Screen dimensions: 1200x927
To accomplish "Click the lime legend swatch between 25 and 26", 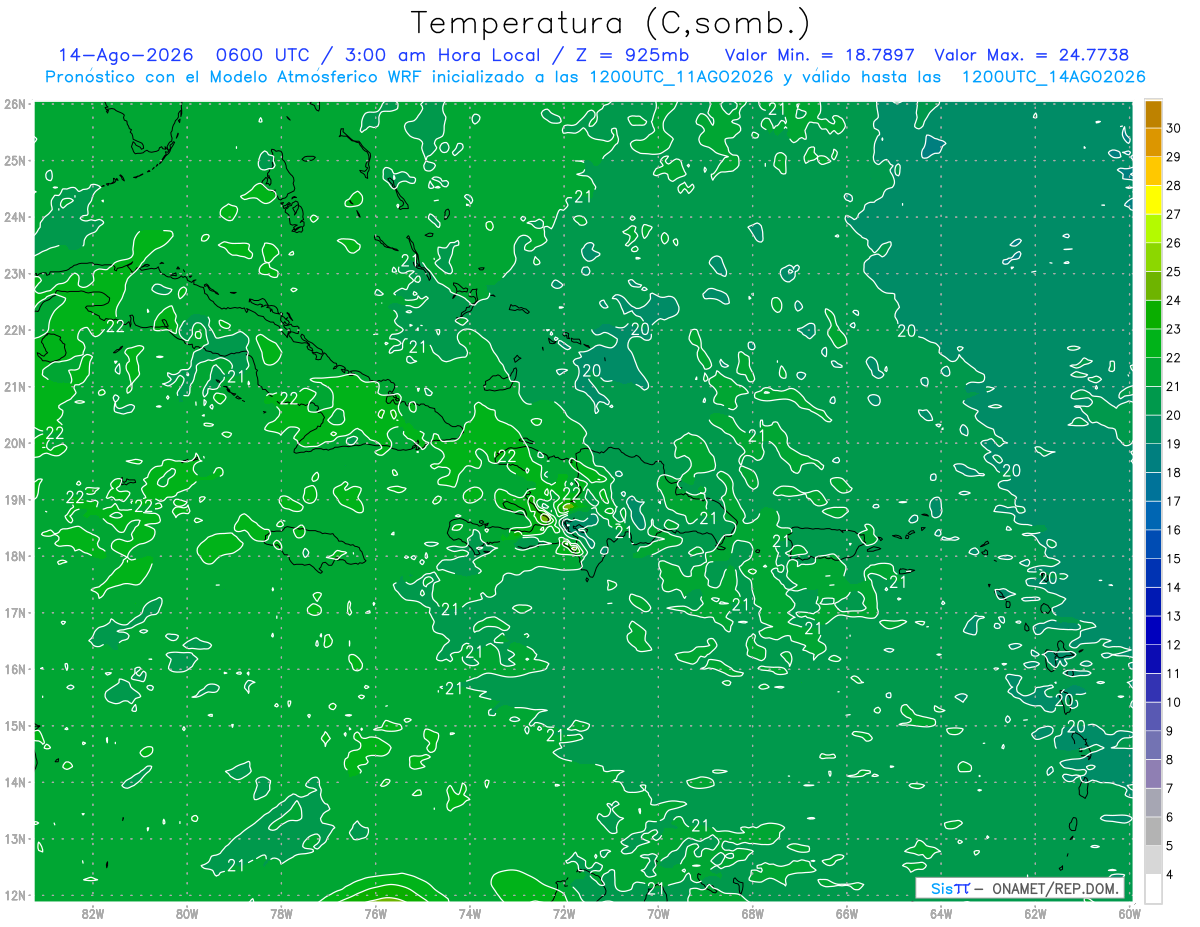I will pyautogui.click(x=1153, y=258).
